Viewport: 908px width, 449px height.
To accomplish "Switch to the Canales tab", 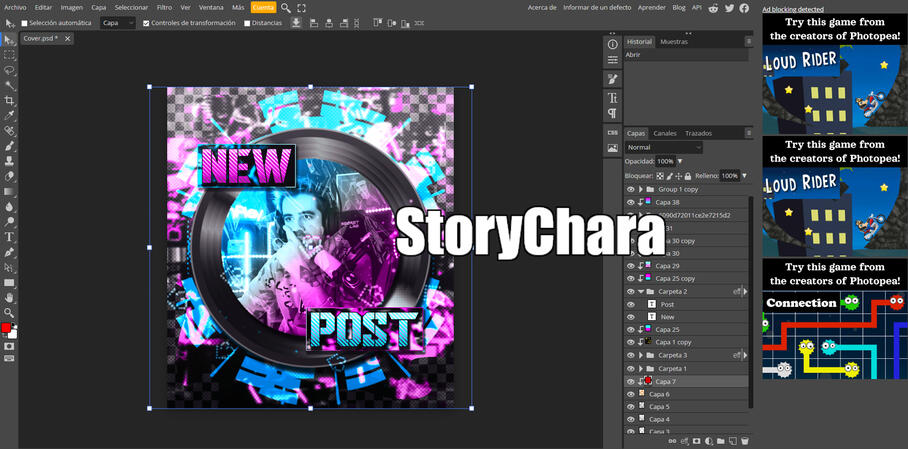I will (x=664, y=133).
